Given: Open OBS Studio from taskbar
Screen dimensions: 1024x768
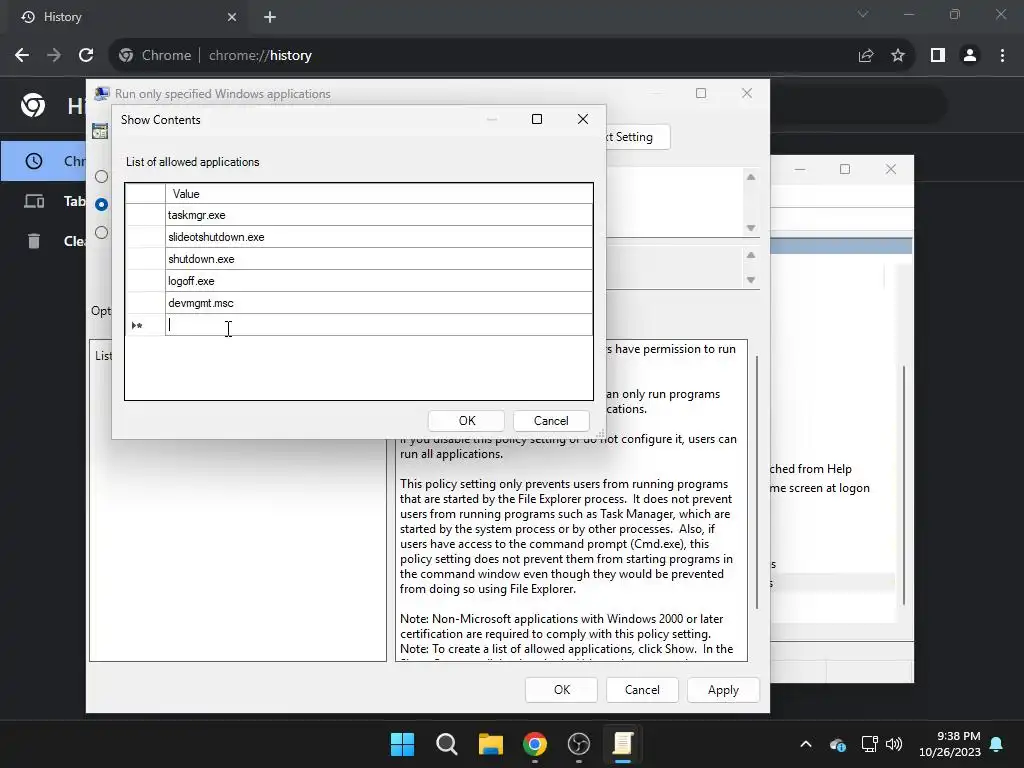Looking at the screenshot, I should click(579, 744).
